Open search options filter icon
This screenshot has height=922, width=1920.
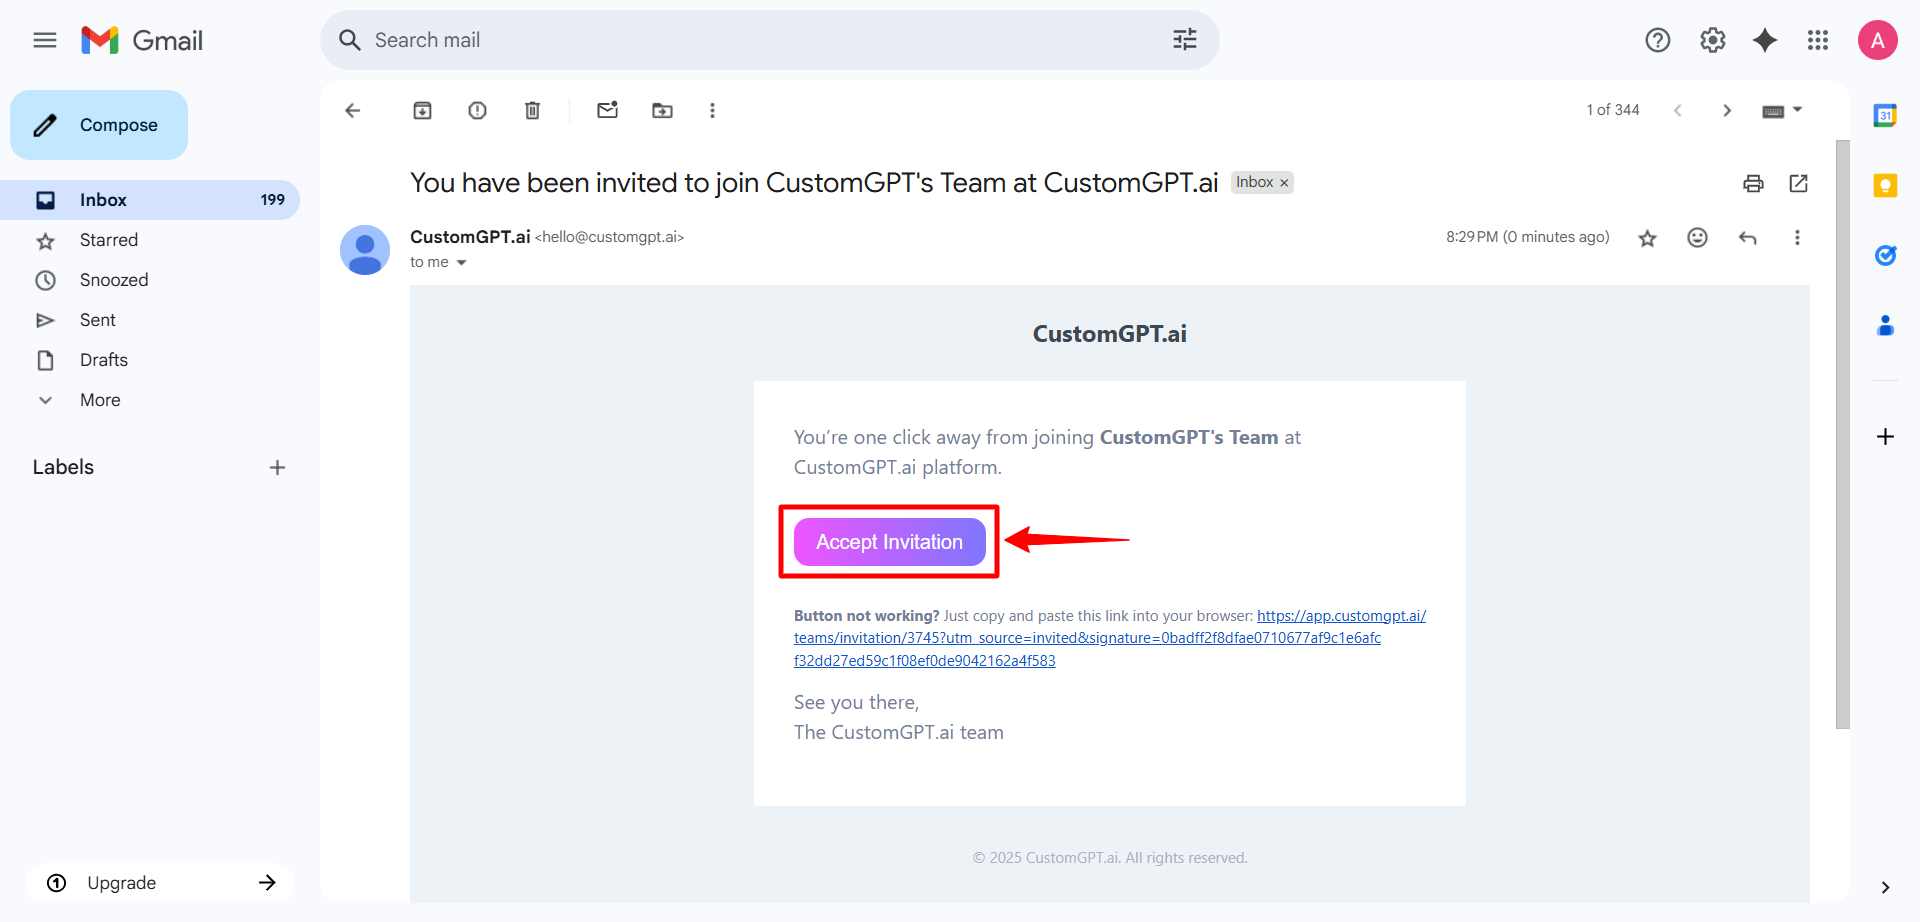click(1185, 40)
